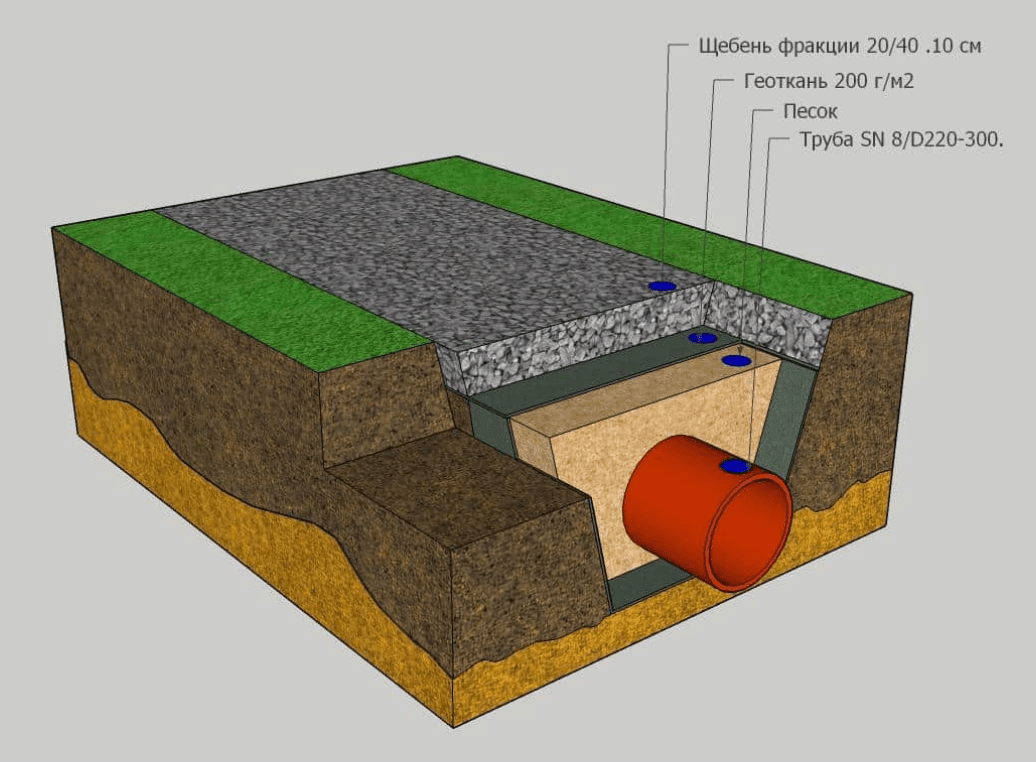Click the blue marker on the red pipe
The image size is (1036, 762).
point(736,466)
